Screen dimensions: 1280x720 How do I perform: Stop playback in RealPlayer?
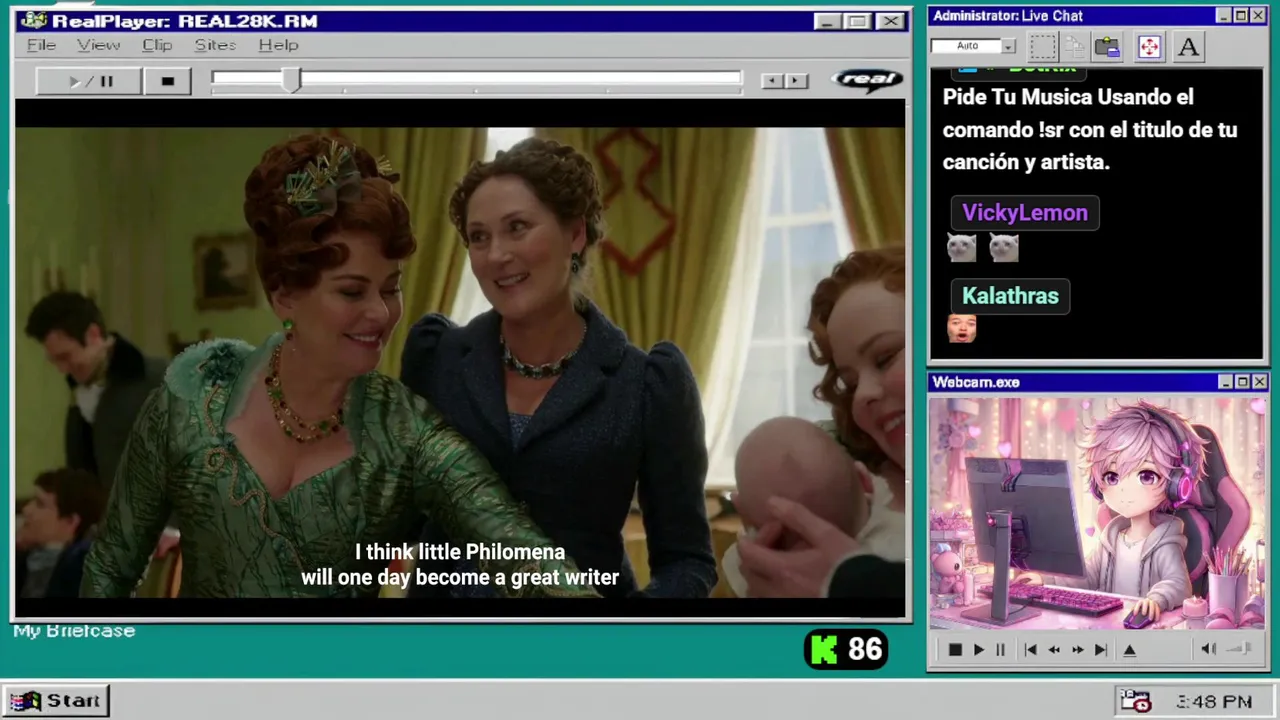click(167, 81)
